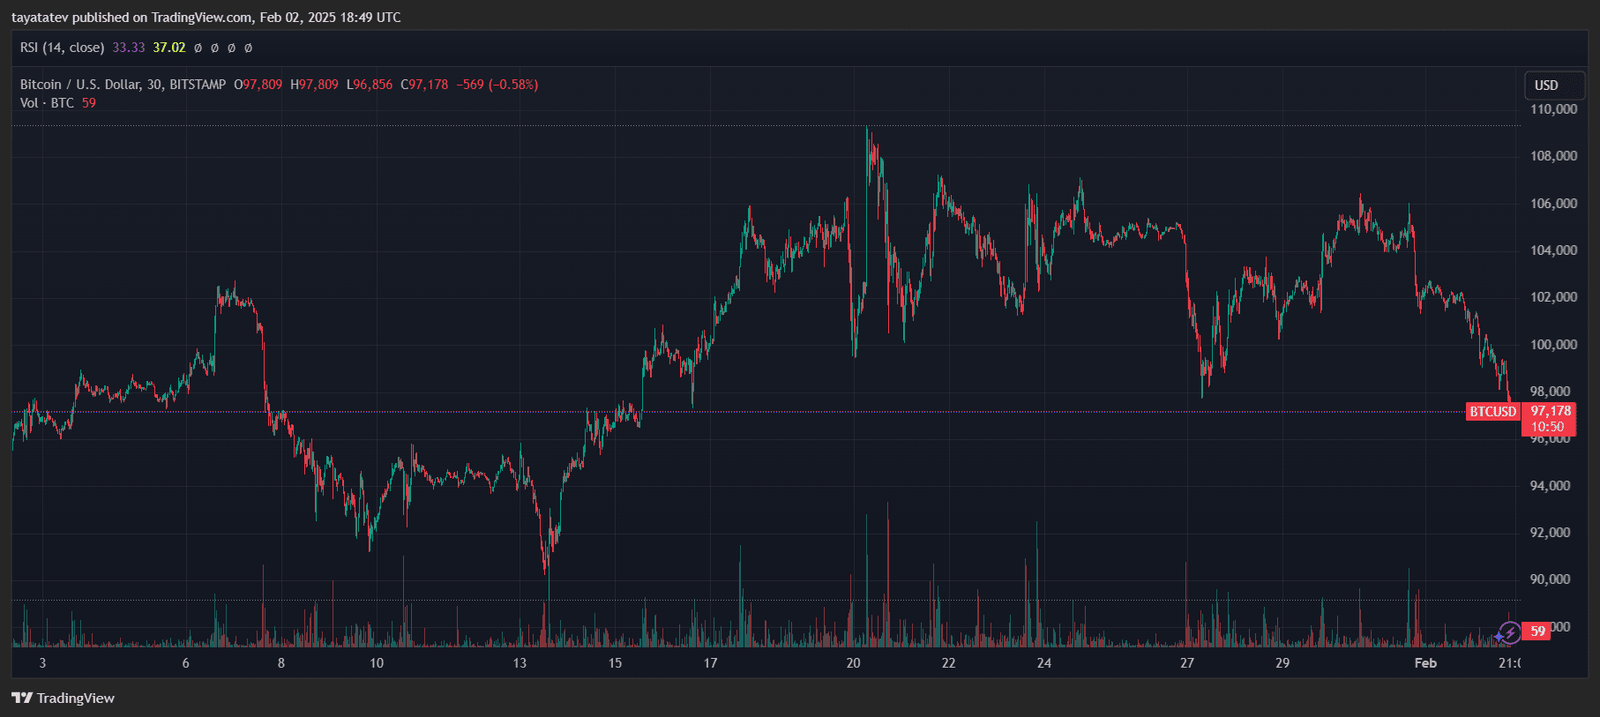Click the date label 15 on time axis
The image size is (1600, 717).
[615, 663]
